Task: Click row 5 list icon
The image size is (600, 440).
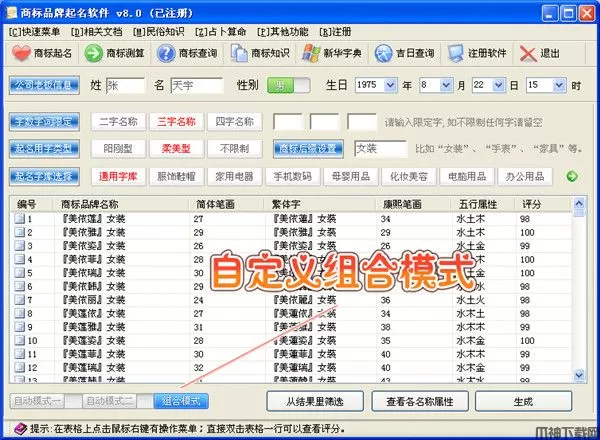Action: point(20,273)
